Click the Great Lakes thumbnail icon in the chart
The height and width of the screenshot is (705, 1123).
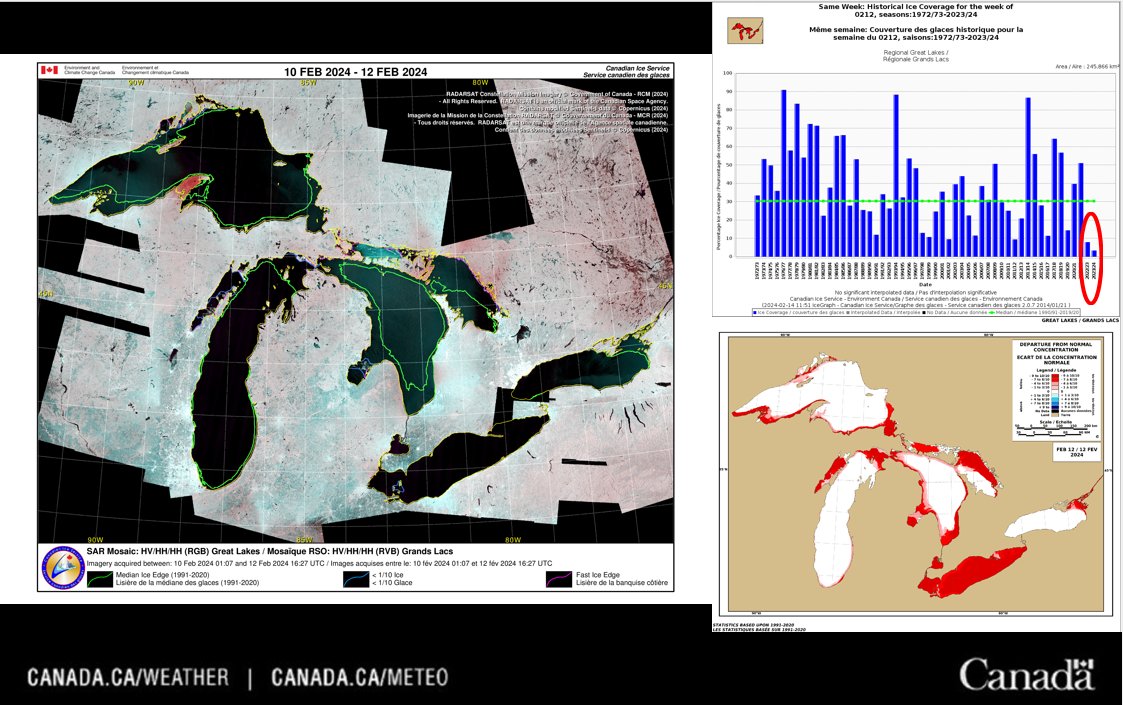[745, 31]
